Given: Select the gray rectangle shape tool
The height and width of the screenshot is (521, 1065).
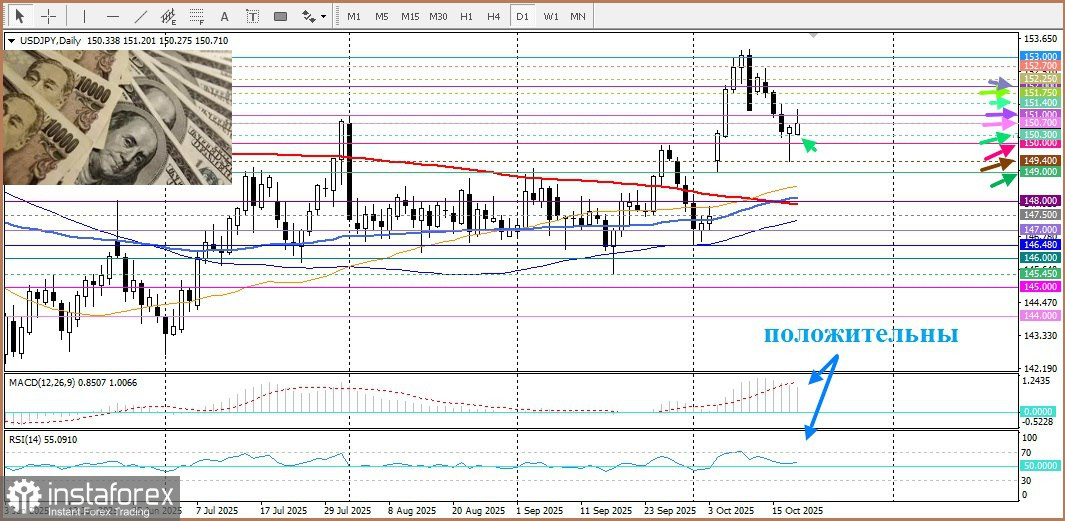Looking at the screenshot, I should coord(281,16).
